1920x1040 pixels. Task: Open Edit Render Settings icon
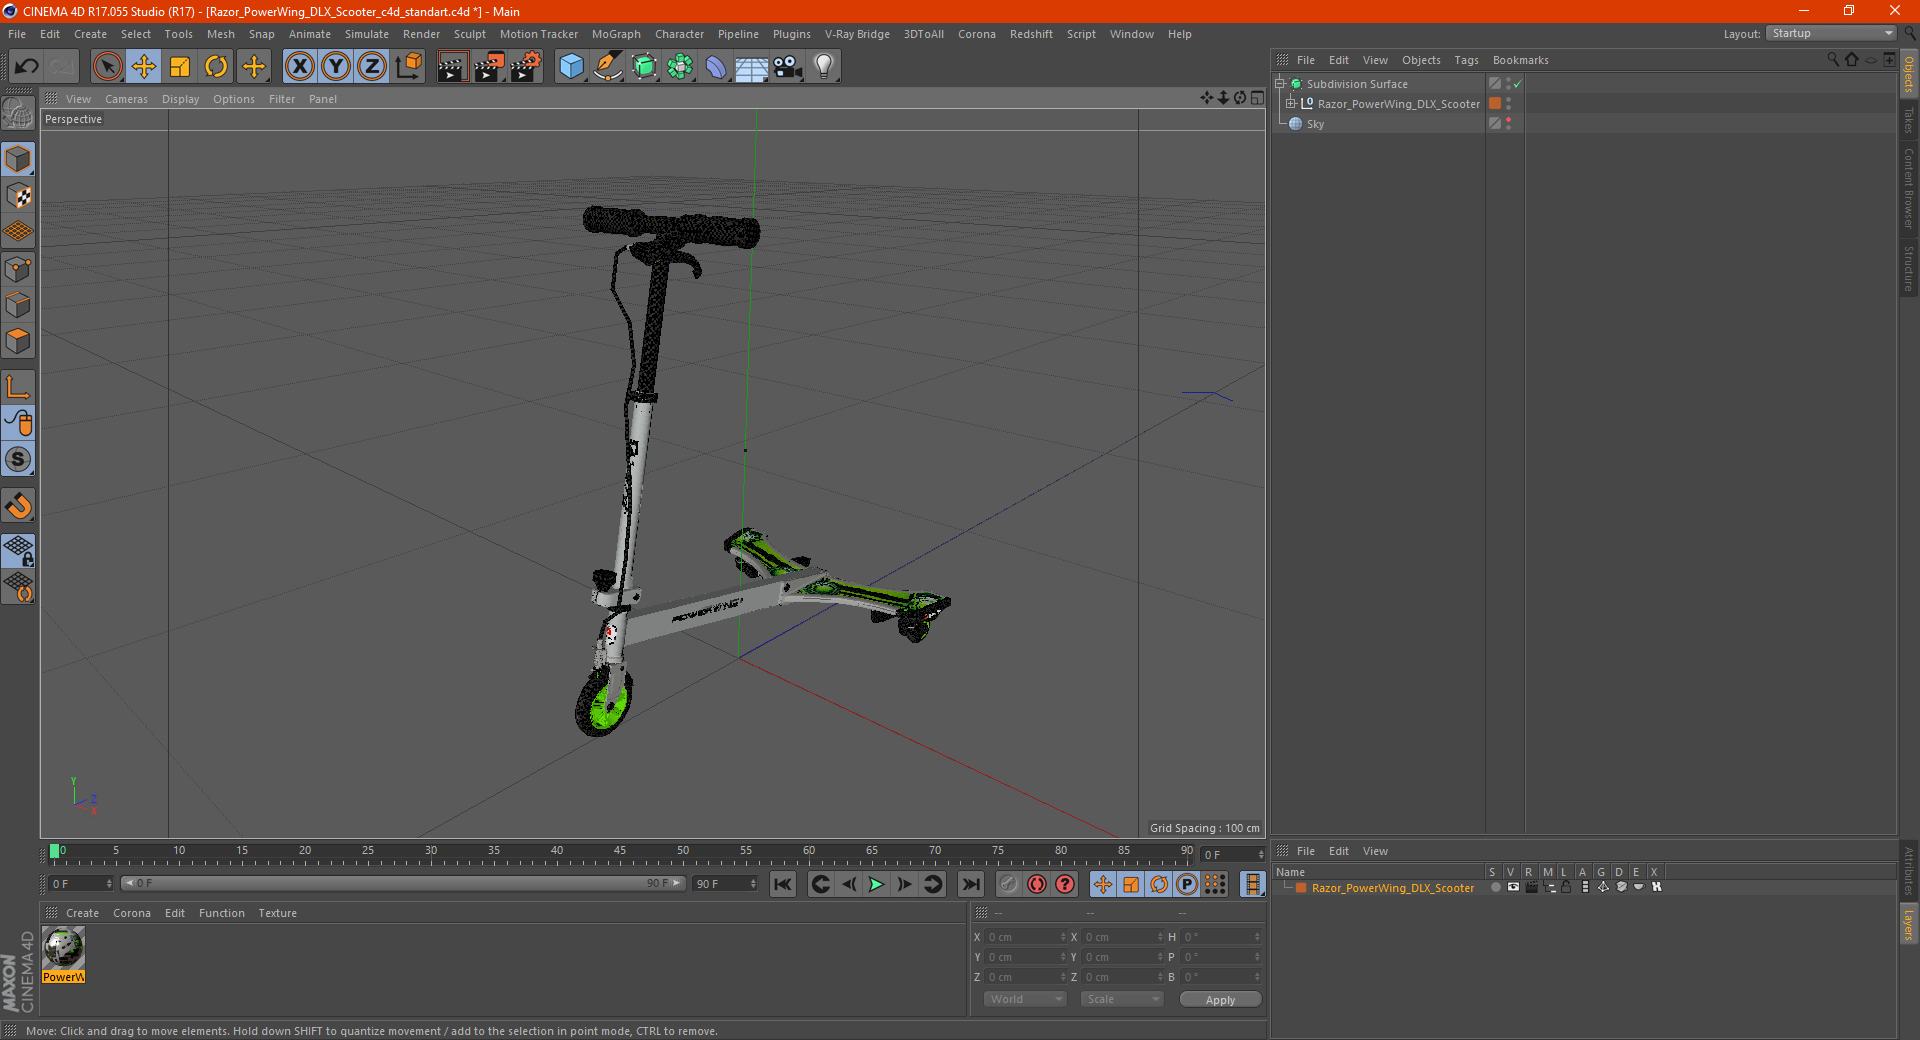[526, 67]
